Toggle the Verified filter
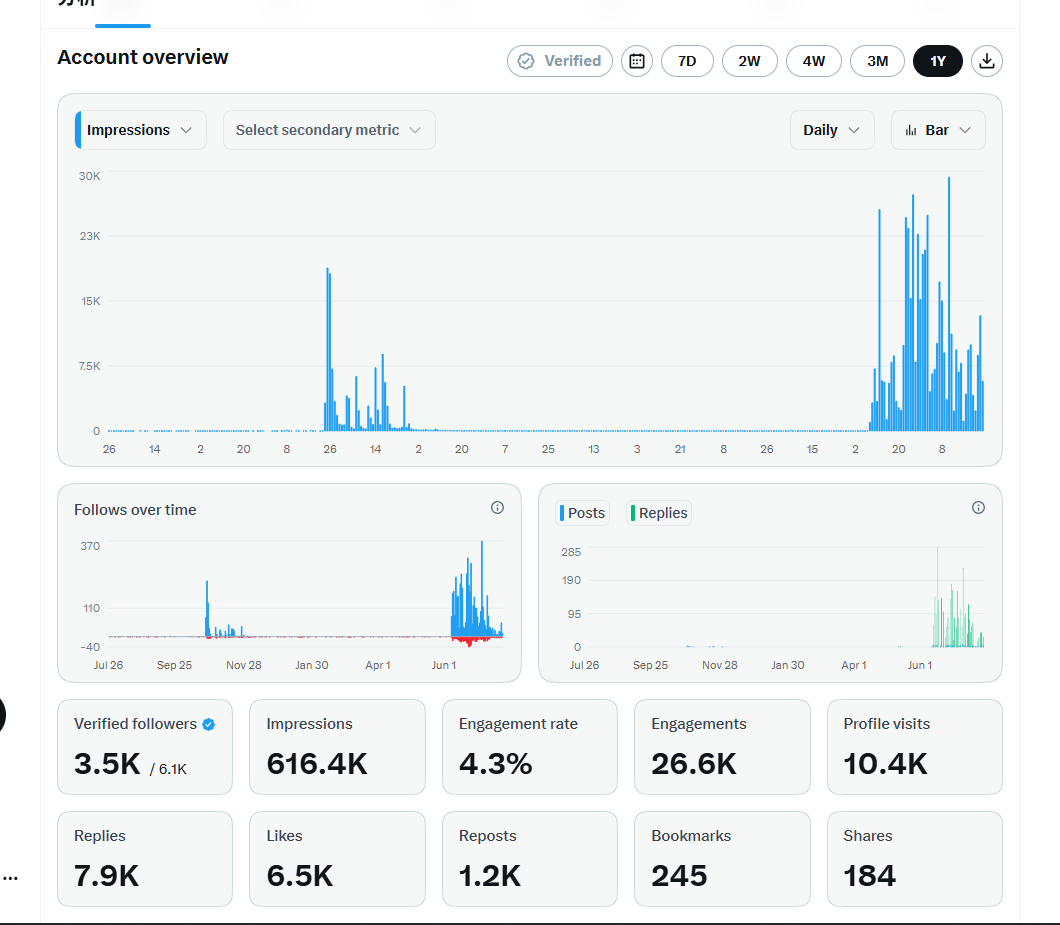Screen dimensions: 1060x925 [560, 61]
